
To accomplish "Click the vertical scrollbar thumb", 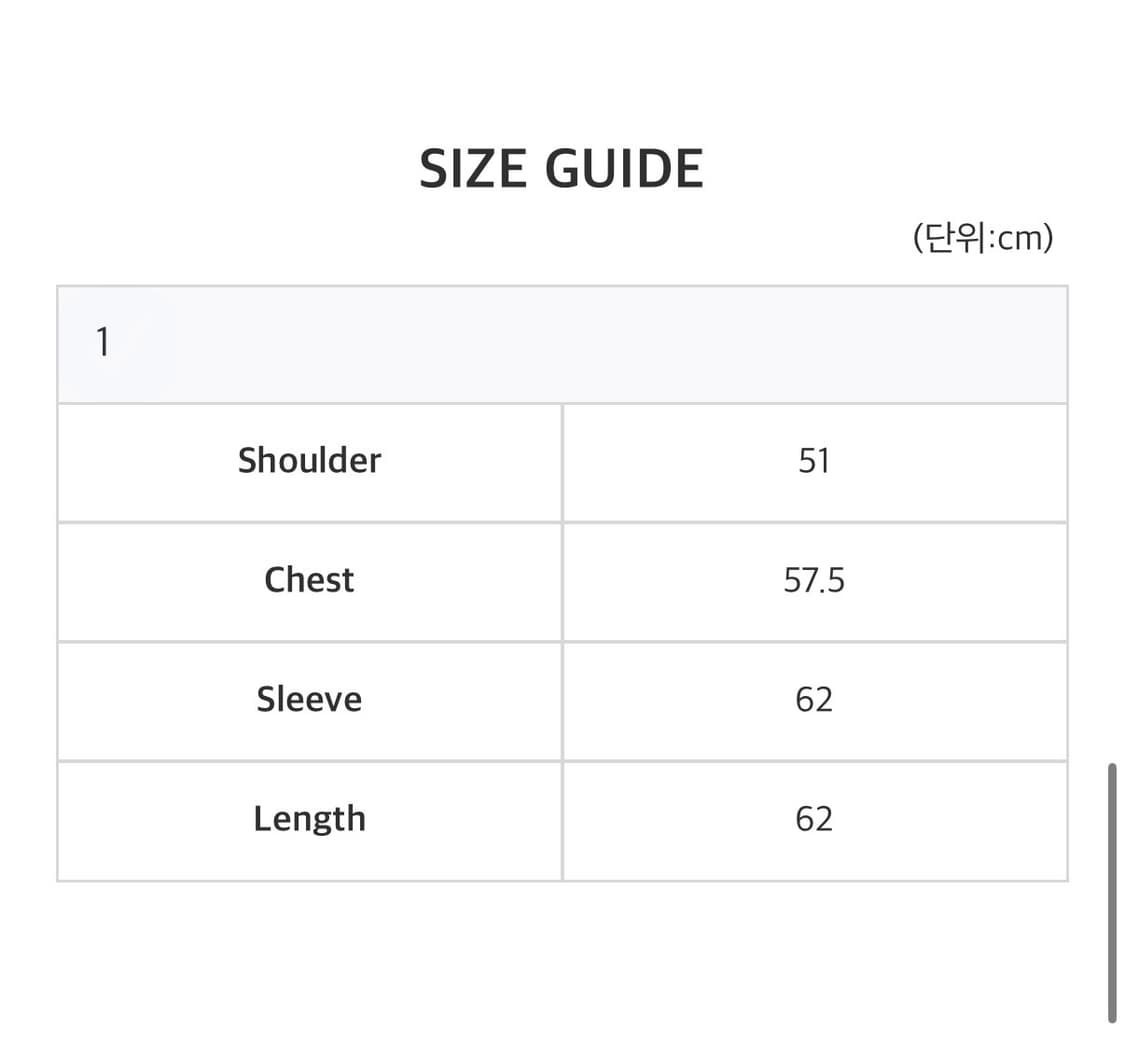I will point(1112,893).
